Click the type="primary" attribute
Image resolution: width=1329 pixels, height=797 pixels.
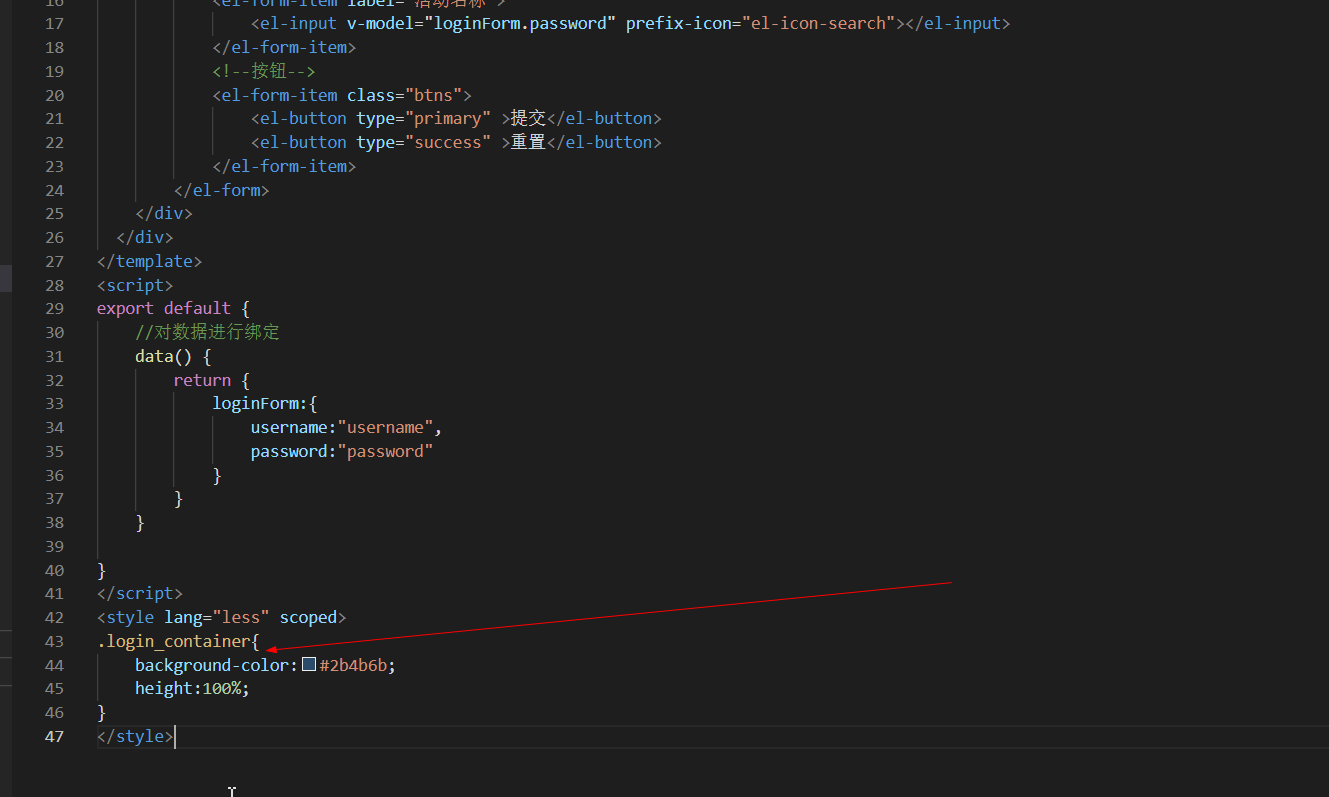point(424,118)
